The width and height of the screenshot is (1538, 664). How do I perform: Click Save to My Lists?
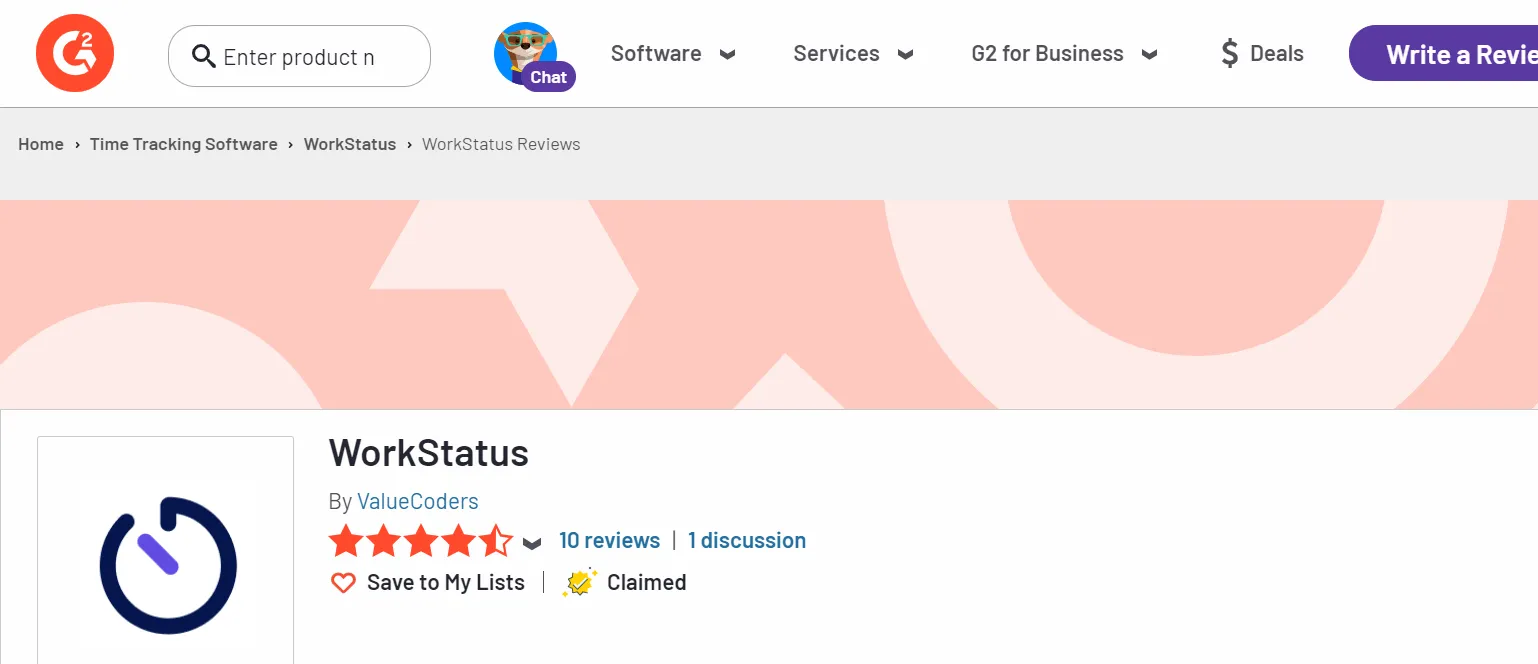coord(446,582)
